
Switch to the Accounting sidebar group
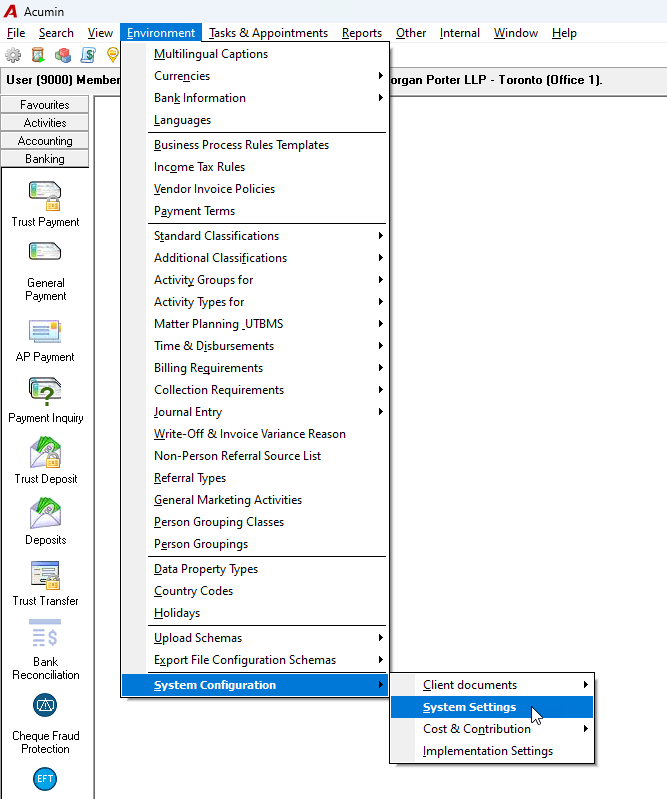45,141
